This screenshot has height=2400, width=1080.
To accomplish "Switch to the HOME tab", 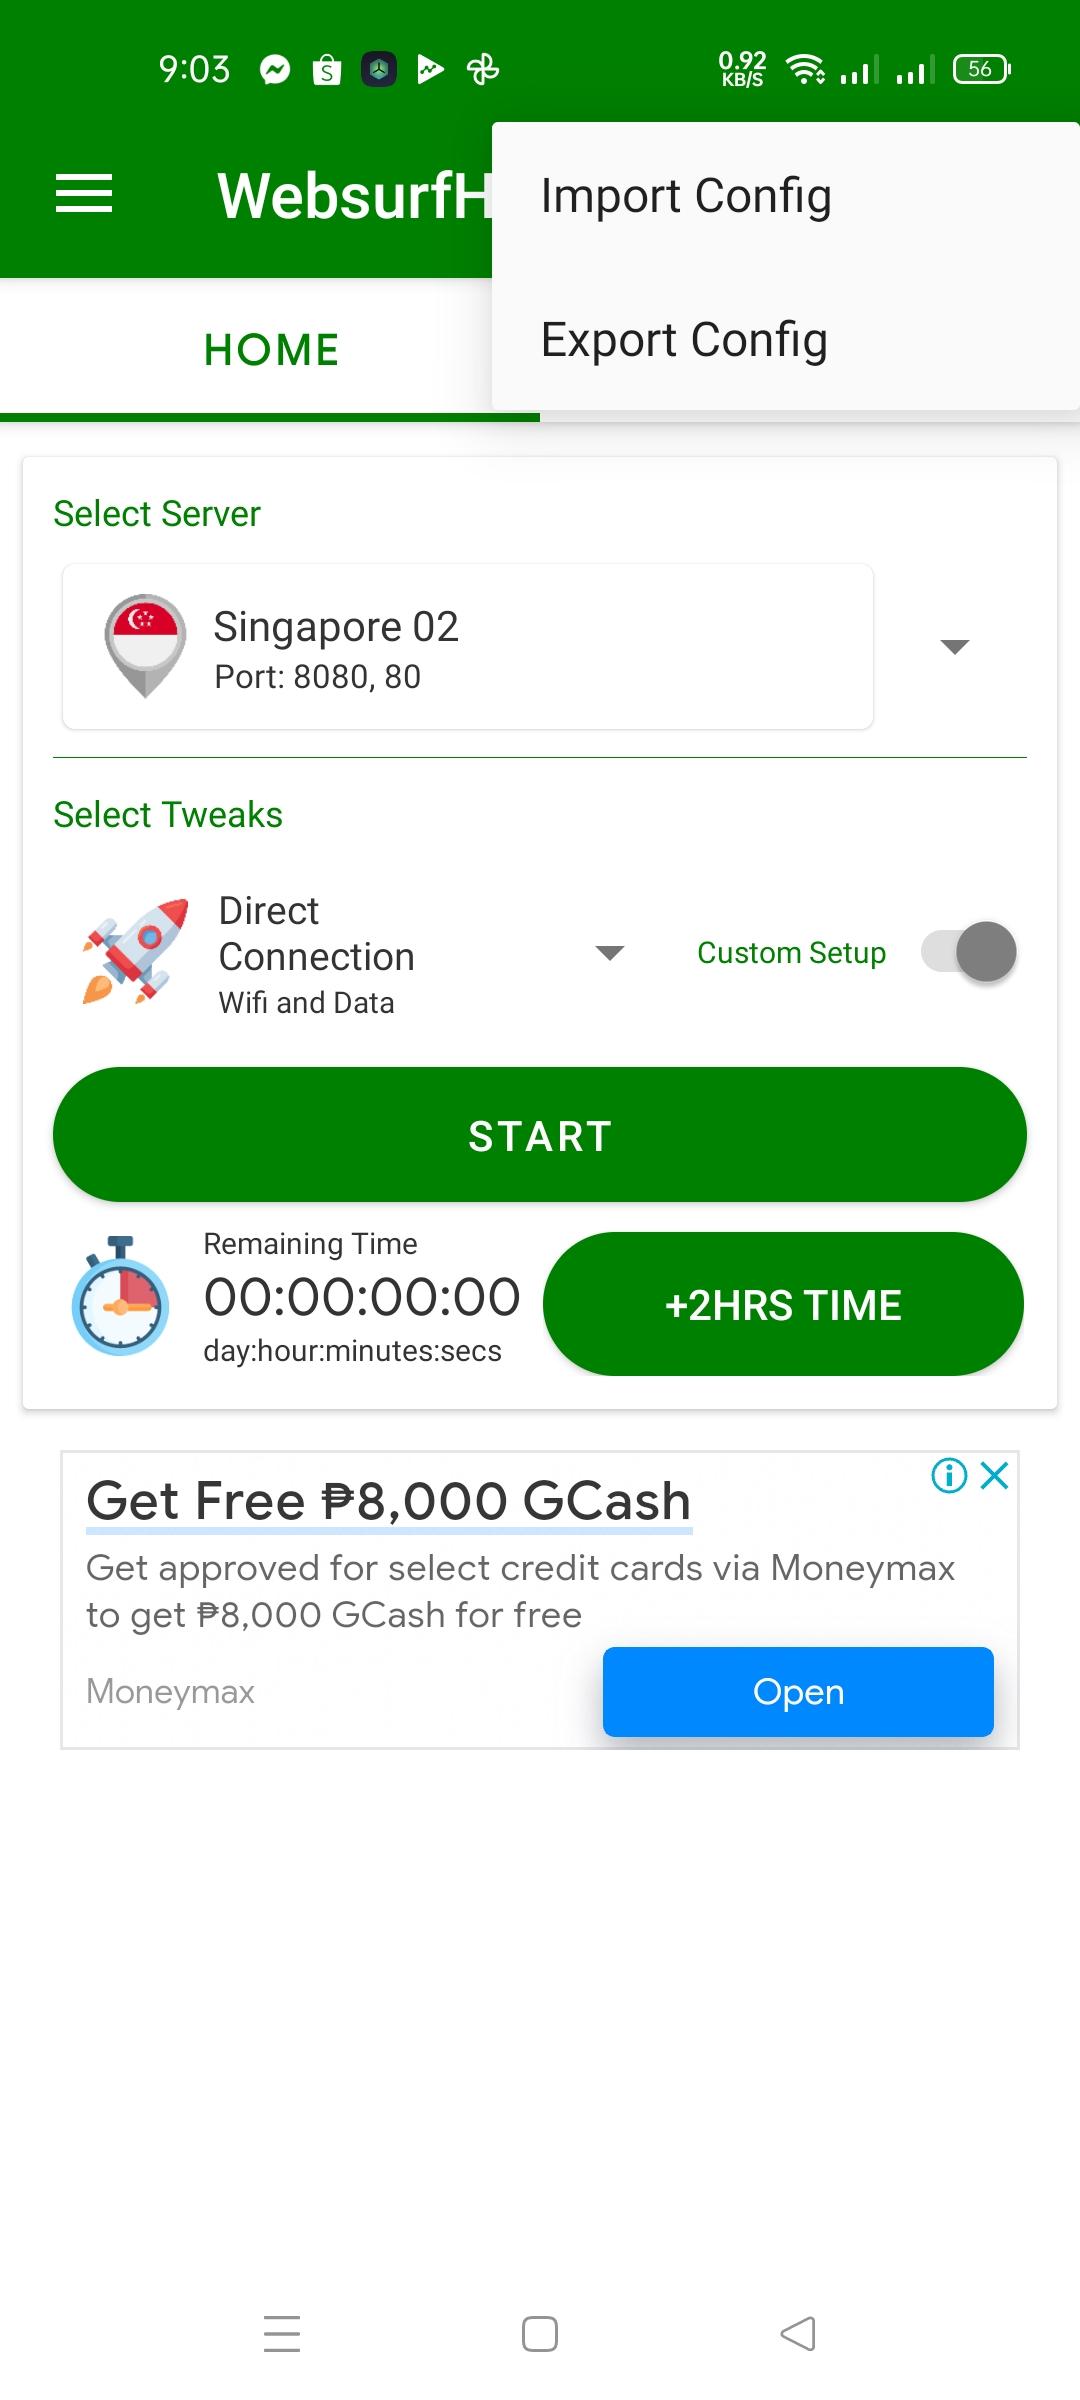I will 270,350.
